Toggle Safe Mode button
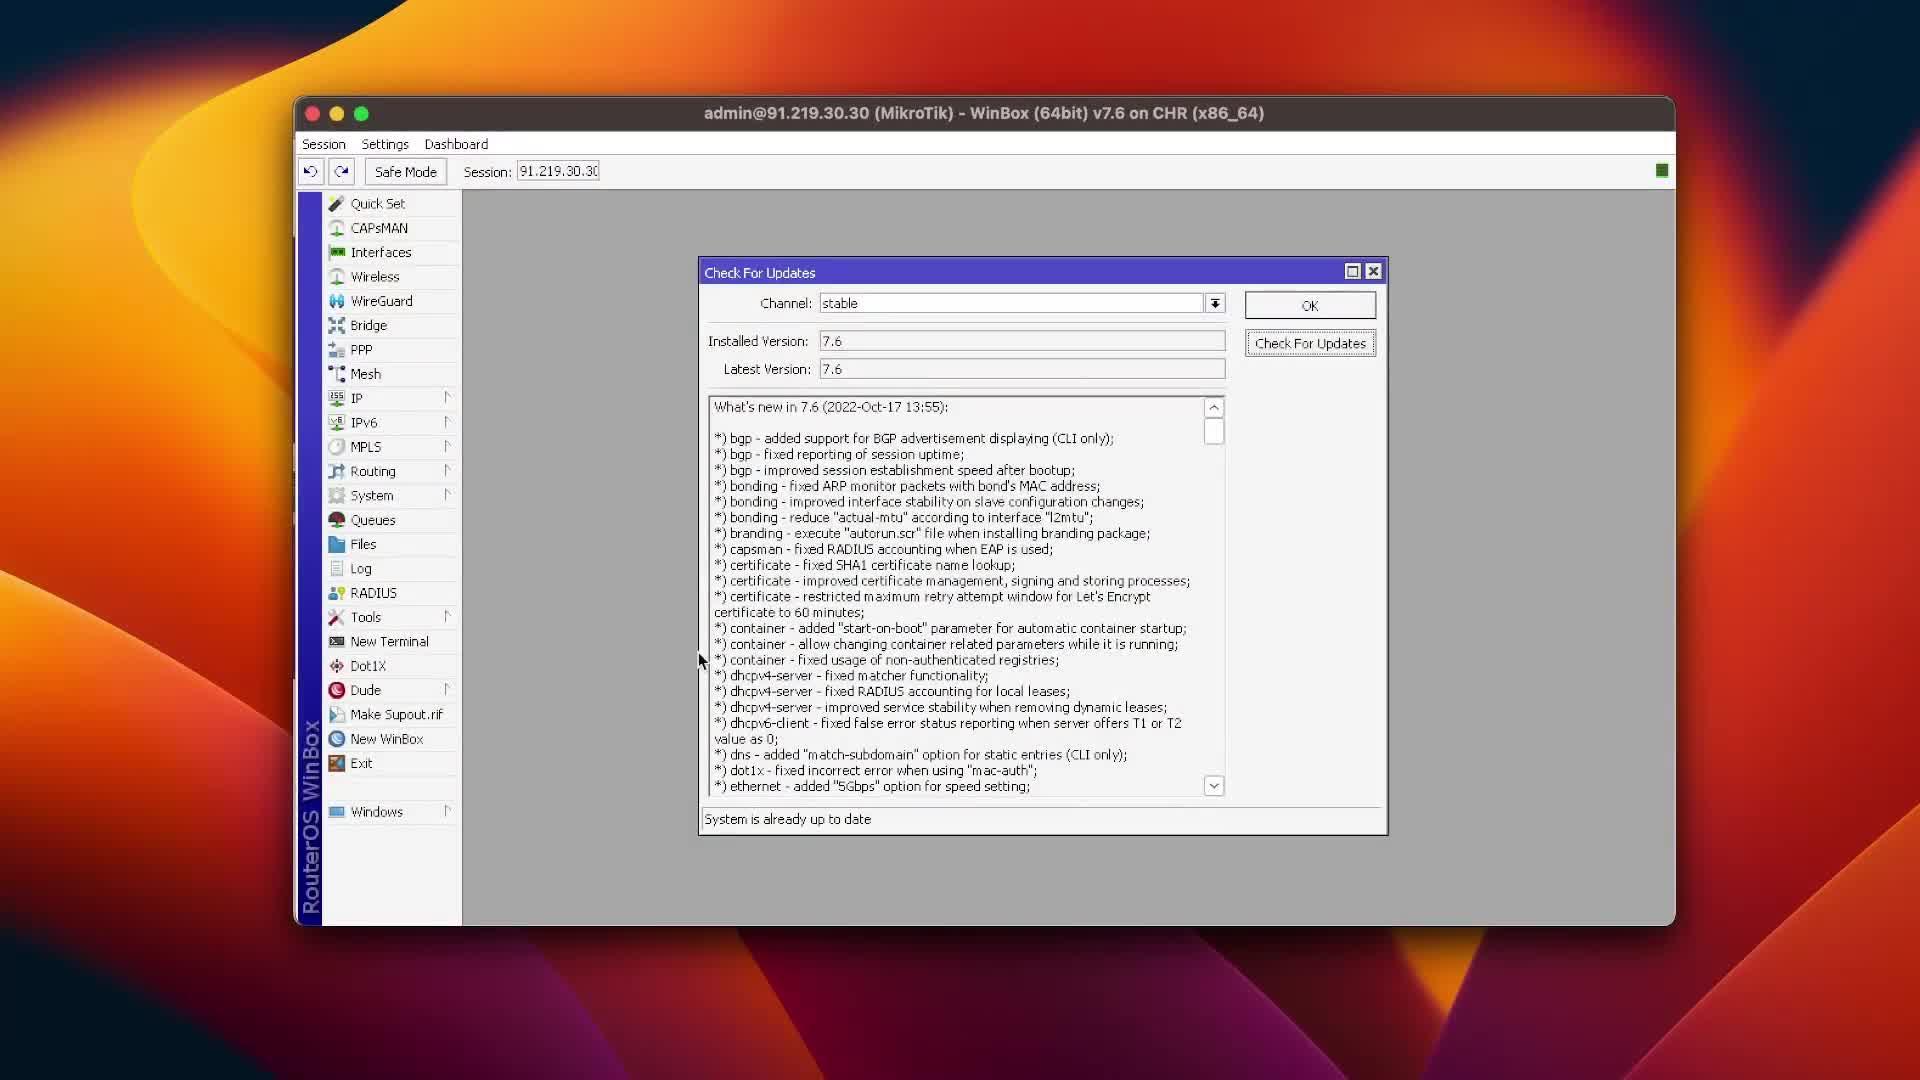 tap(405, 172)
